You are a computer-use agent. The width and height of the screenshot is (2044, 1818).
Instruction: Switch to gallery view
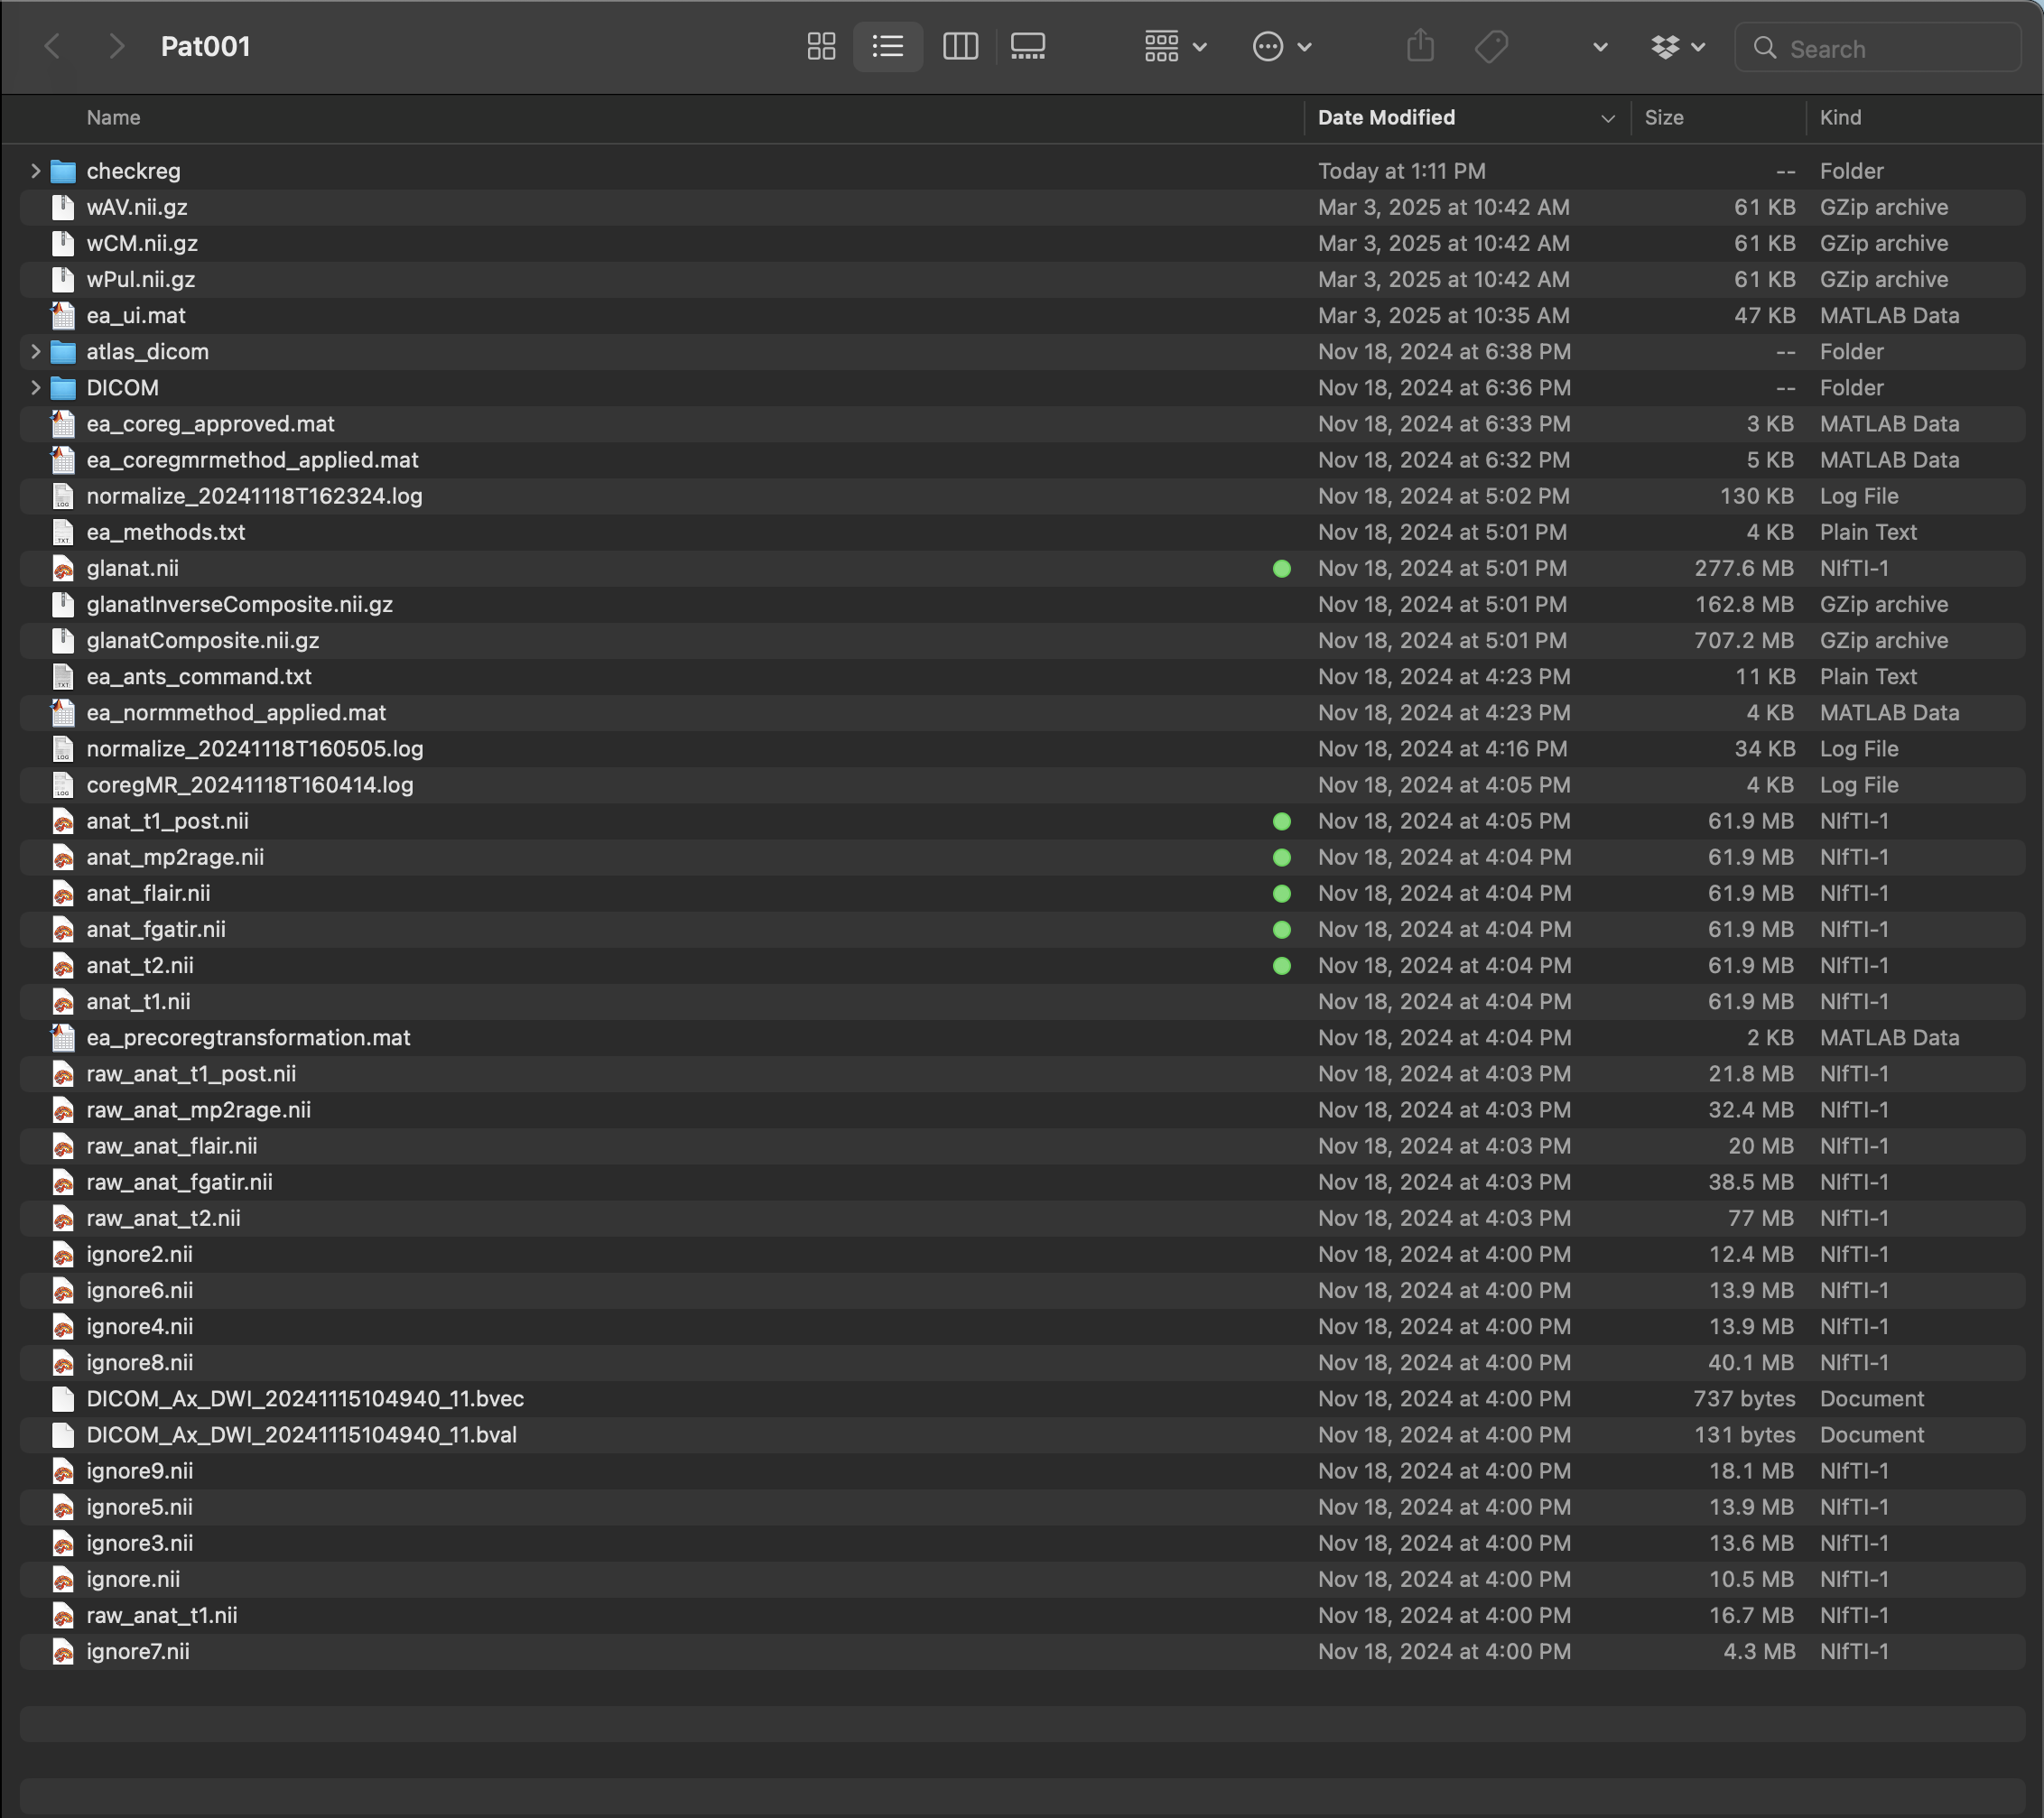[x=1027, y=46]
